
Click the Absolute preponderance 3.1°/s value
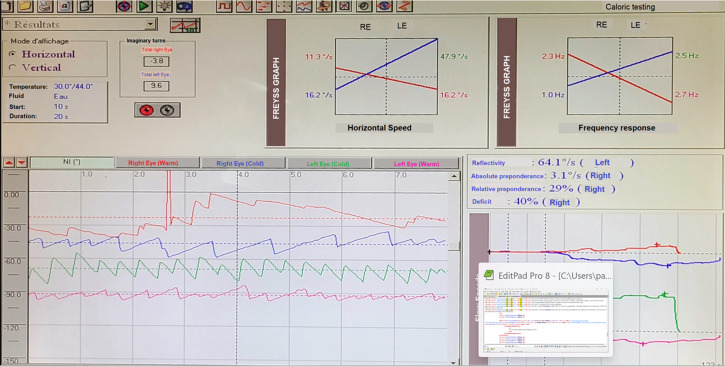pos(565,176)
